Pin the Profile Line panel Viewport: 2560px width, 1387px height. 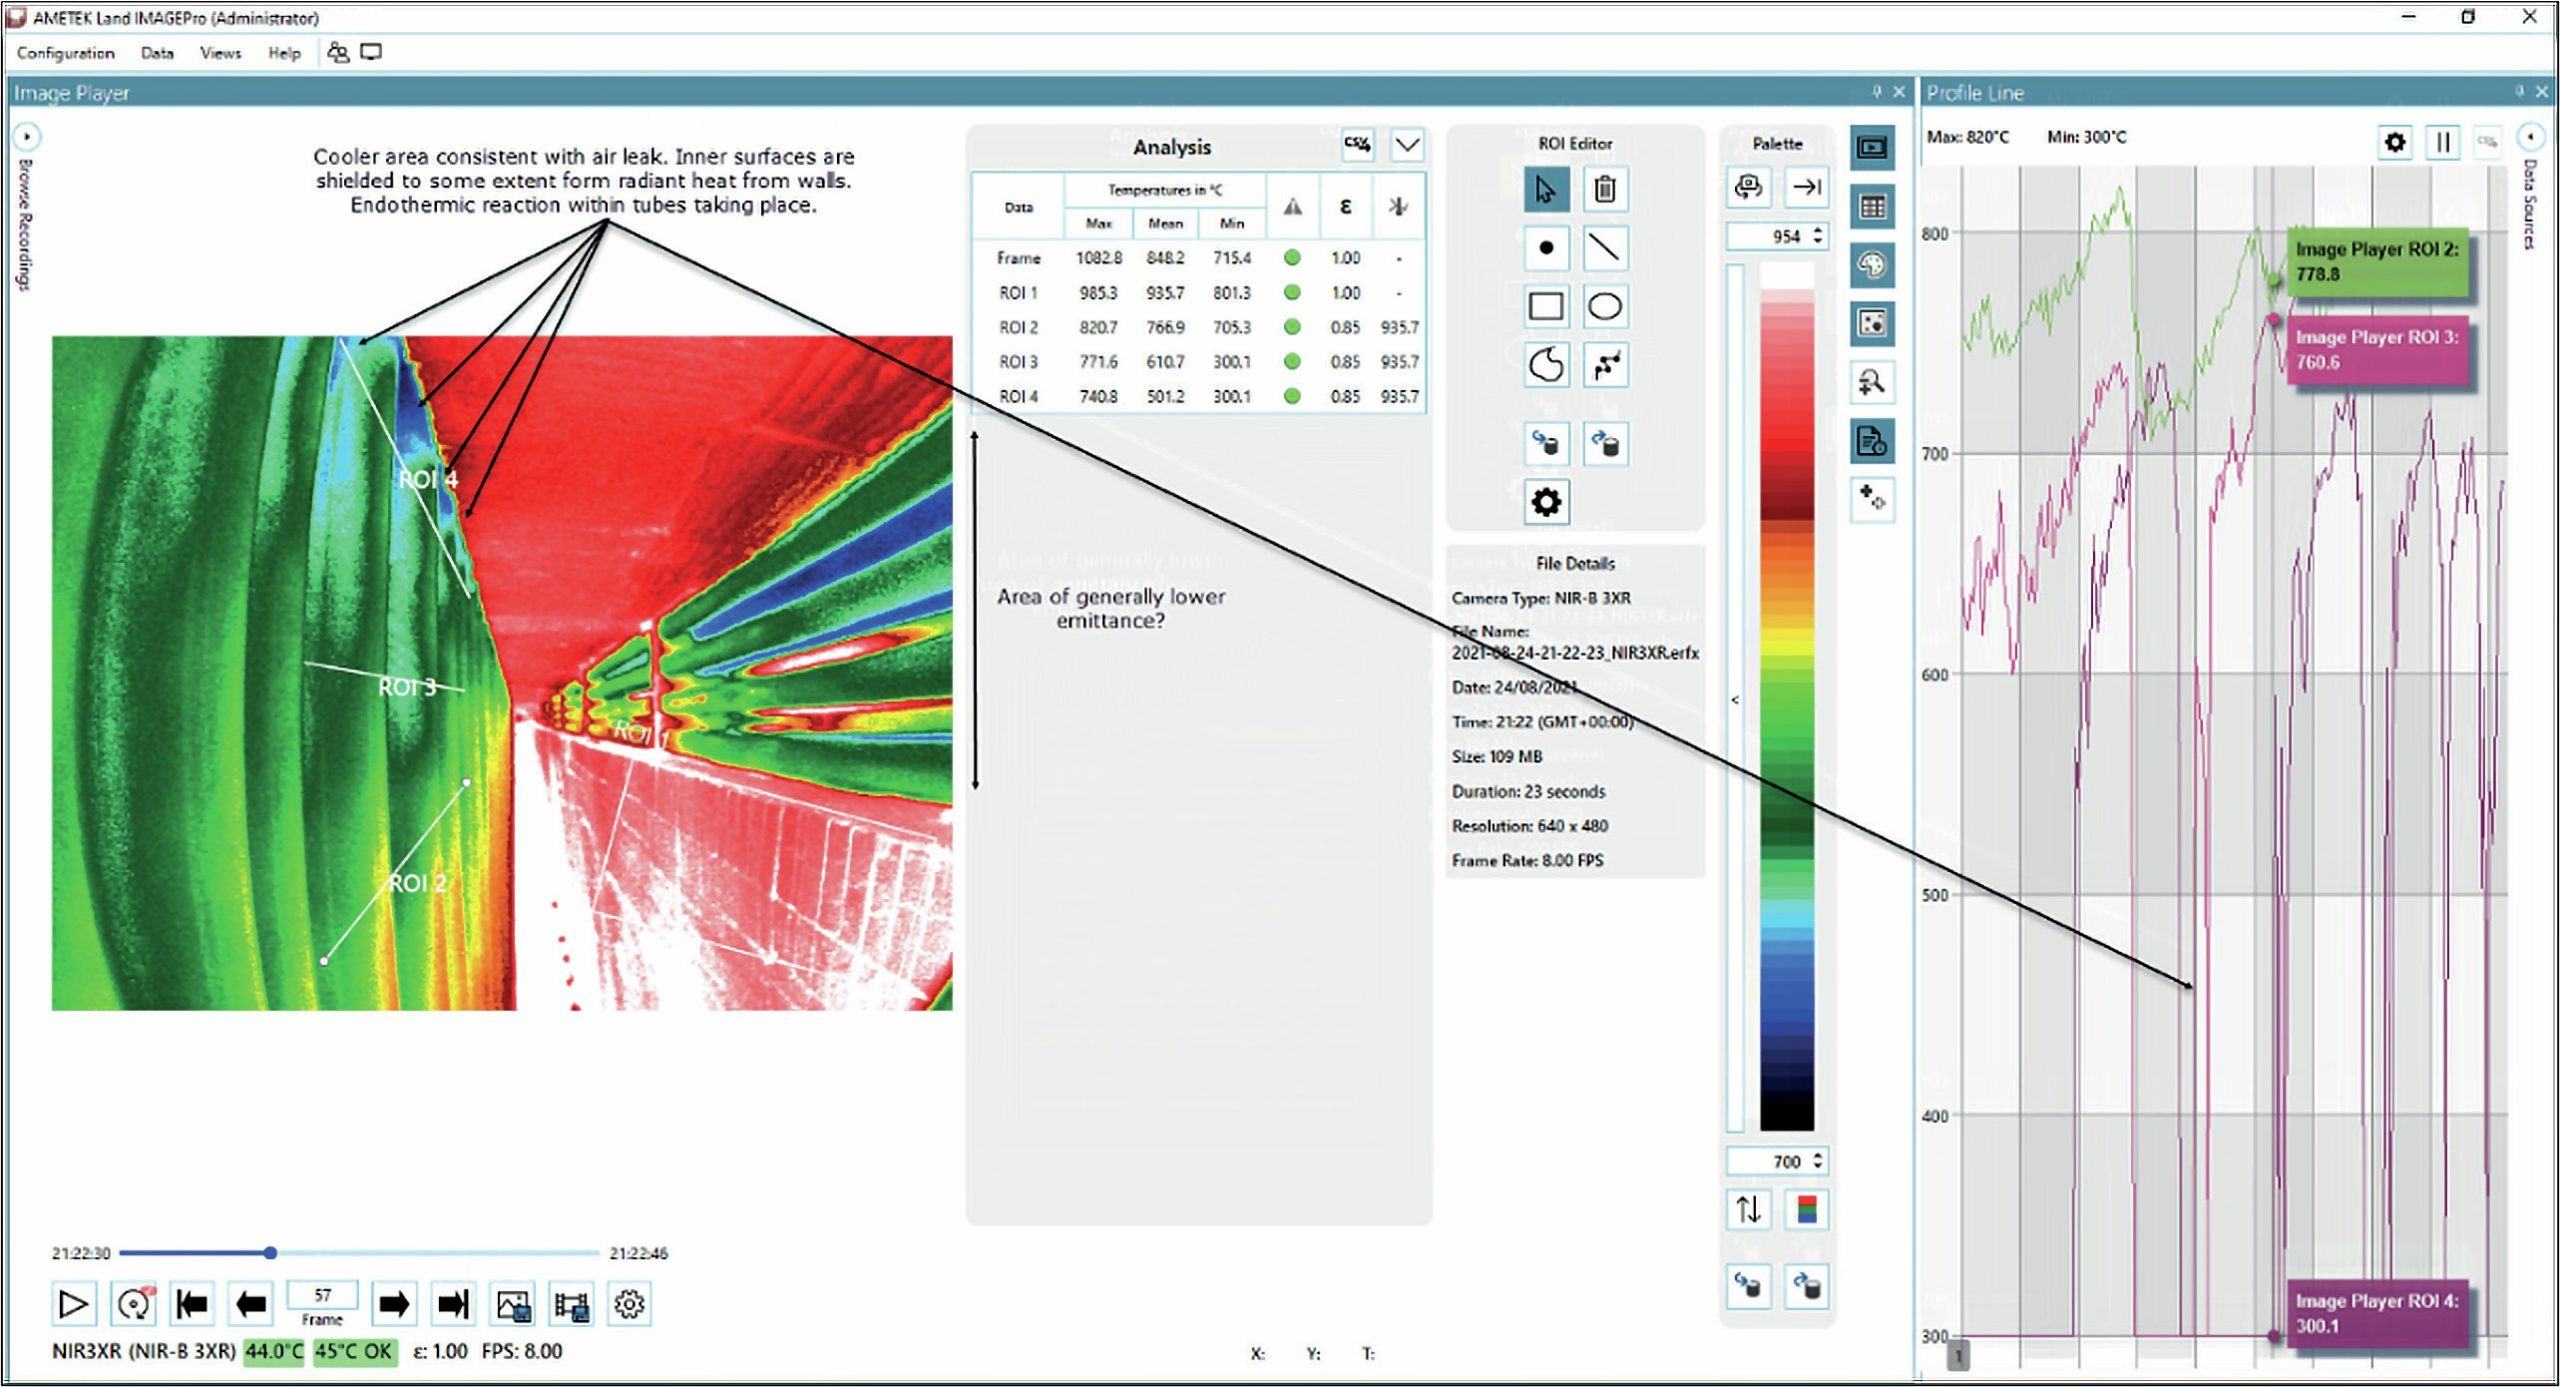(x=2519, y=92)
